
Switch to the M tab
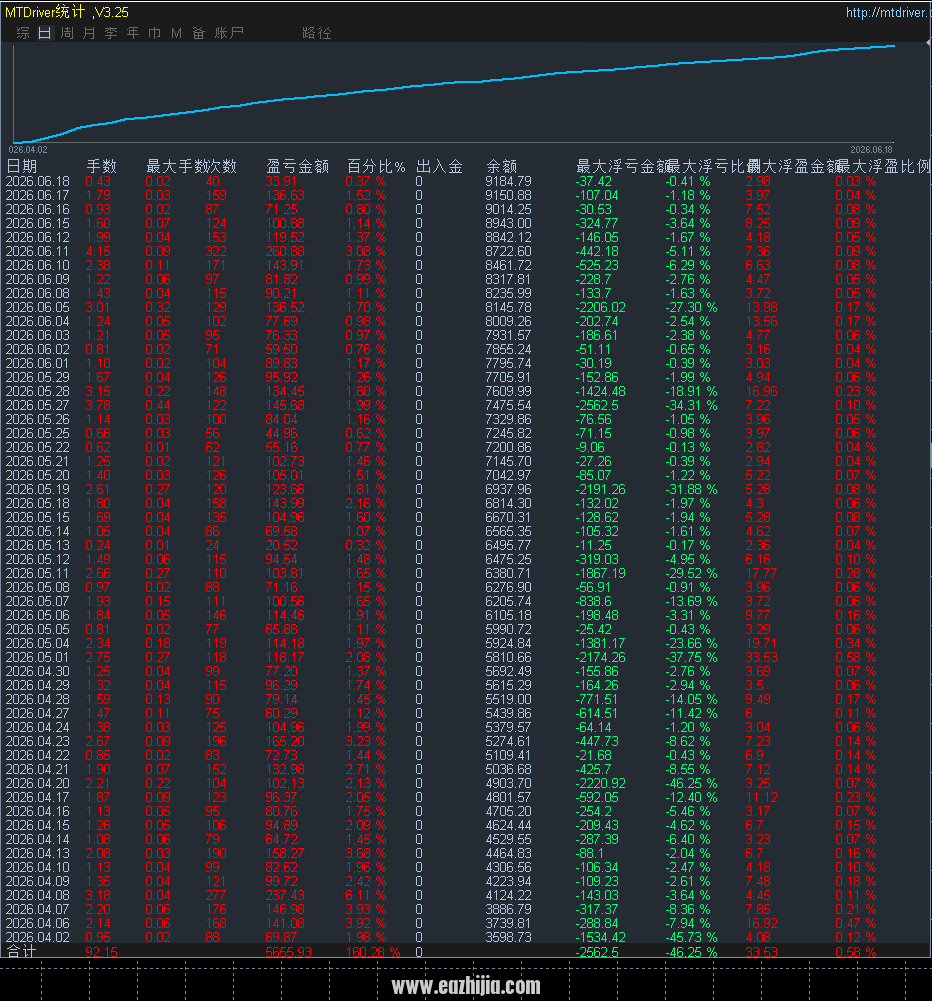coord(176,33)
